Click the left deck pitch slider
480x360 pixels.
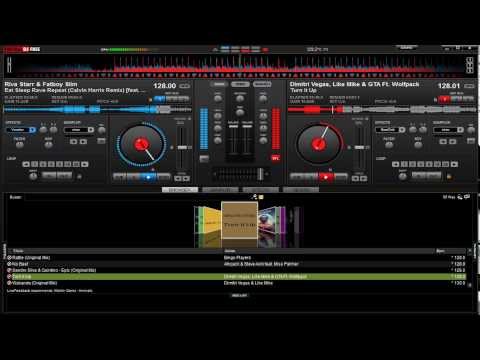[182, 147]
